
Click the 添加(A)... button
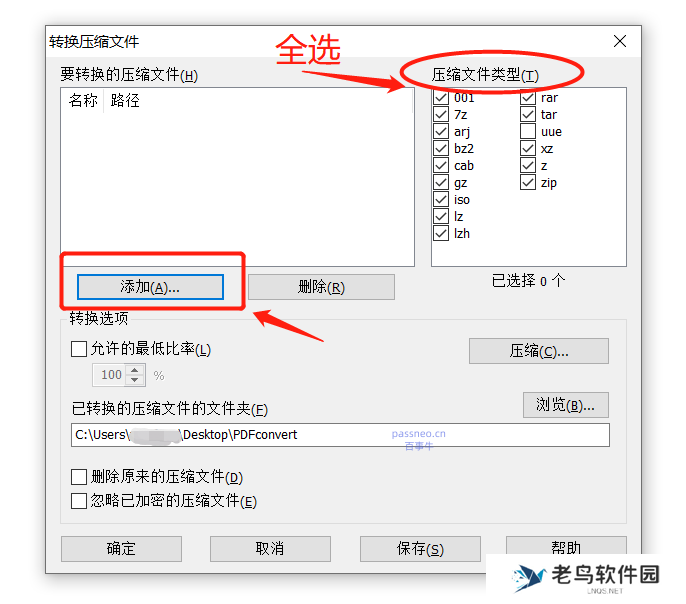tap(150, 287)
